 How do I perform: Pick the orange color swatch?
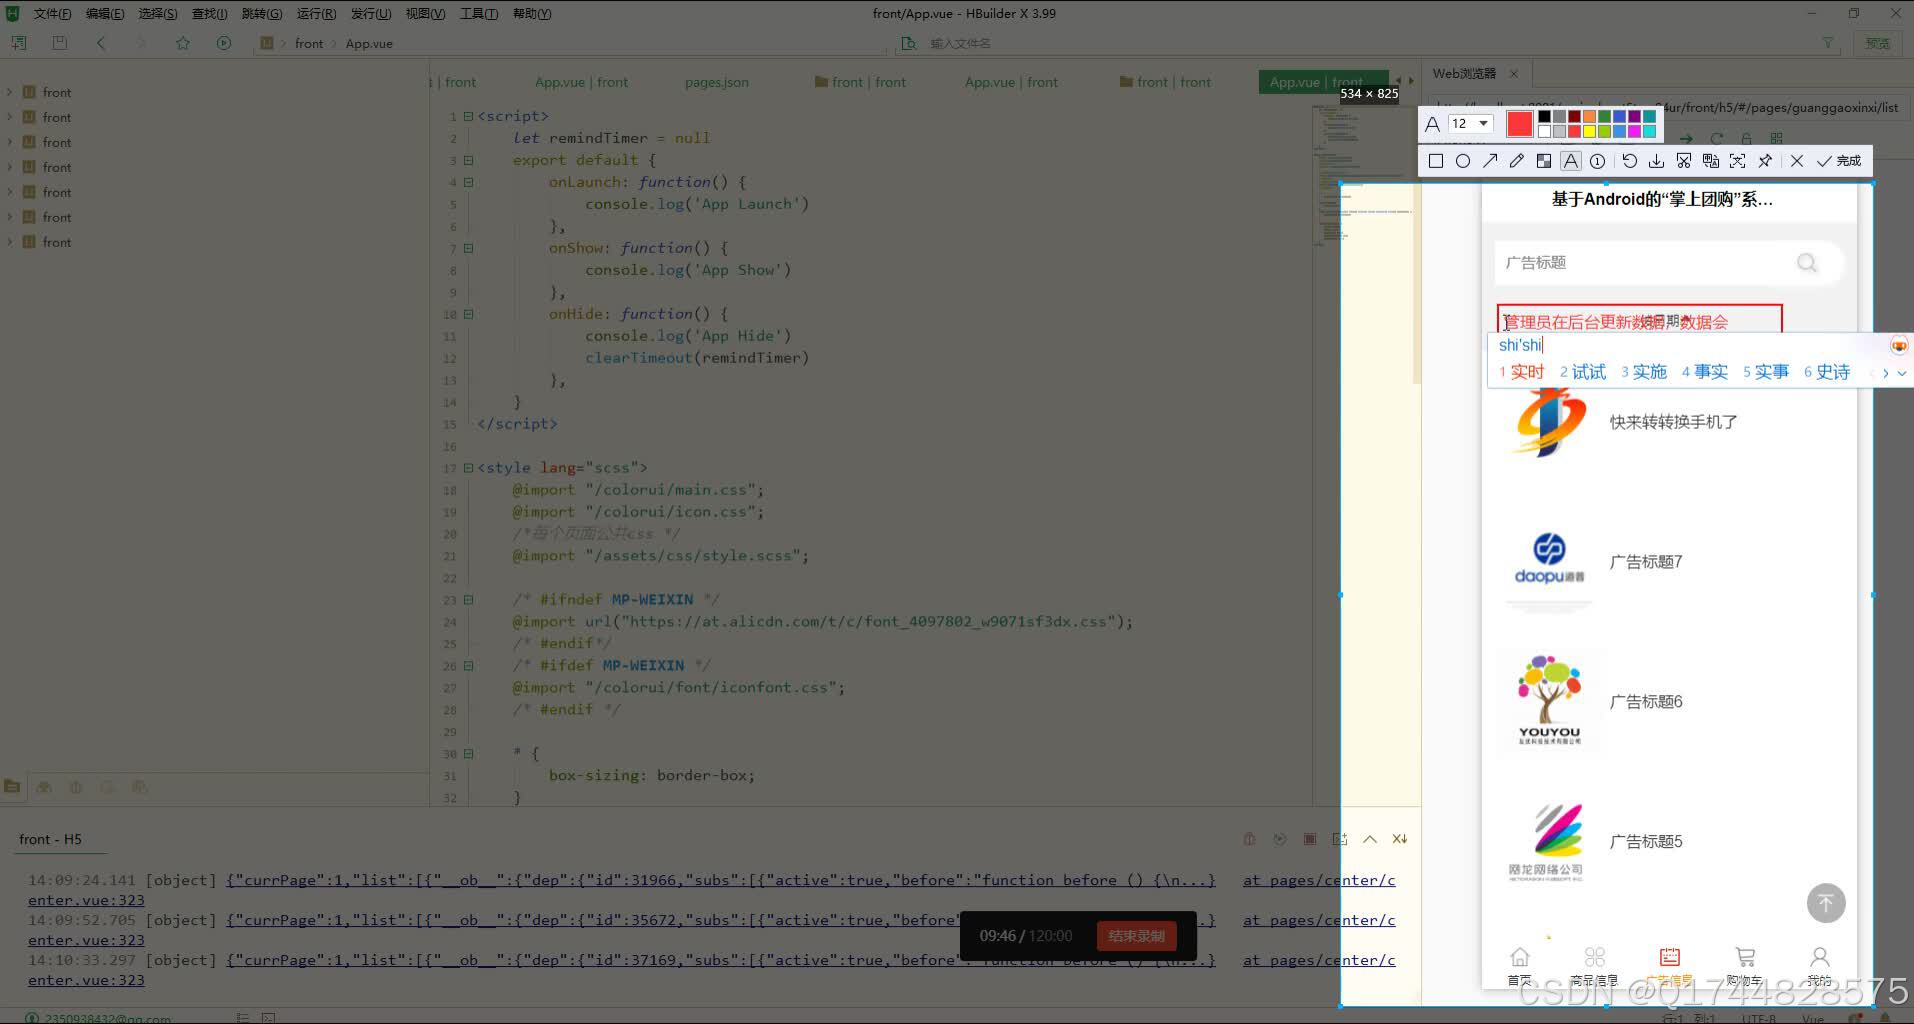1589,117
